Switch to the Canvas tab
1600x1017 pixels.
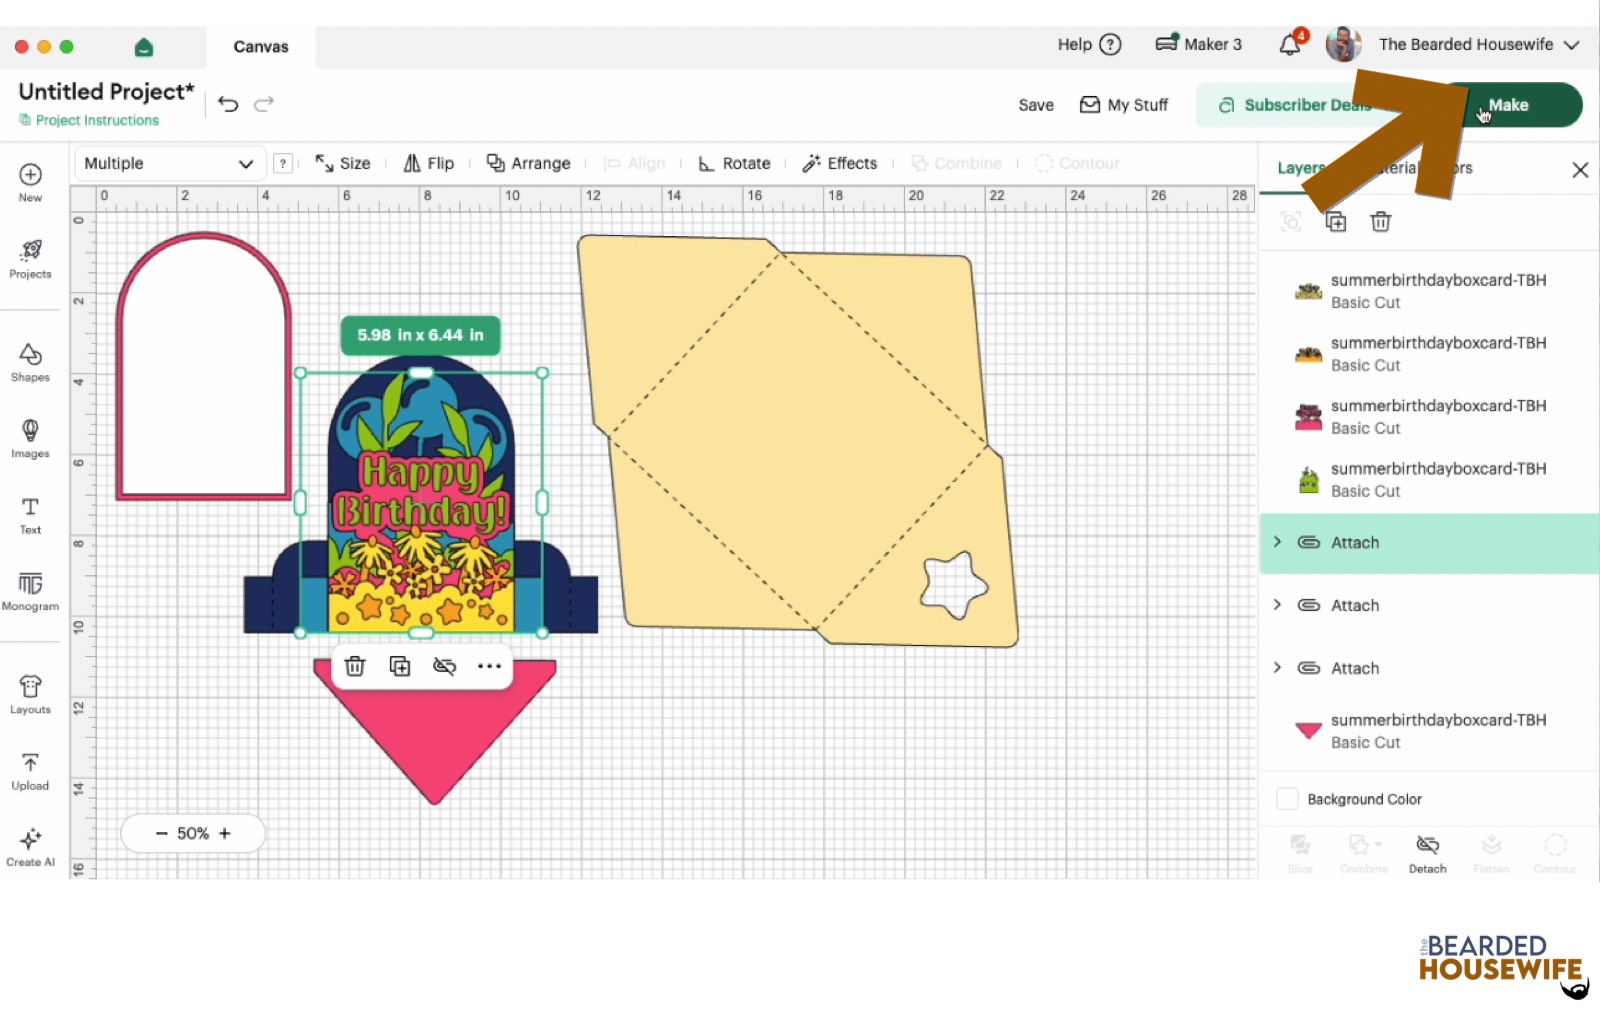click(x=261, y=47)
